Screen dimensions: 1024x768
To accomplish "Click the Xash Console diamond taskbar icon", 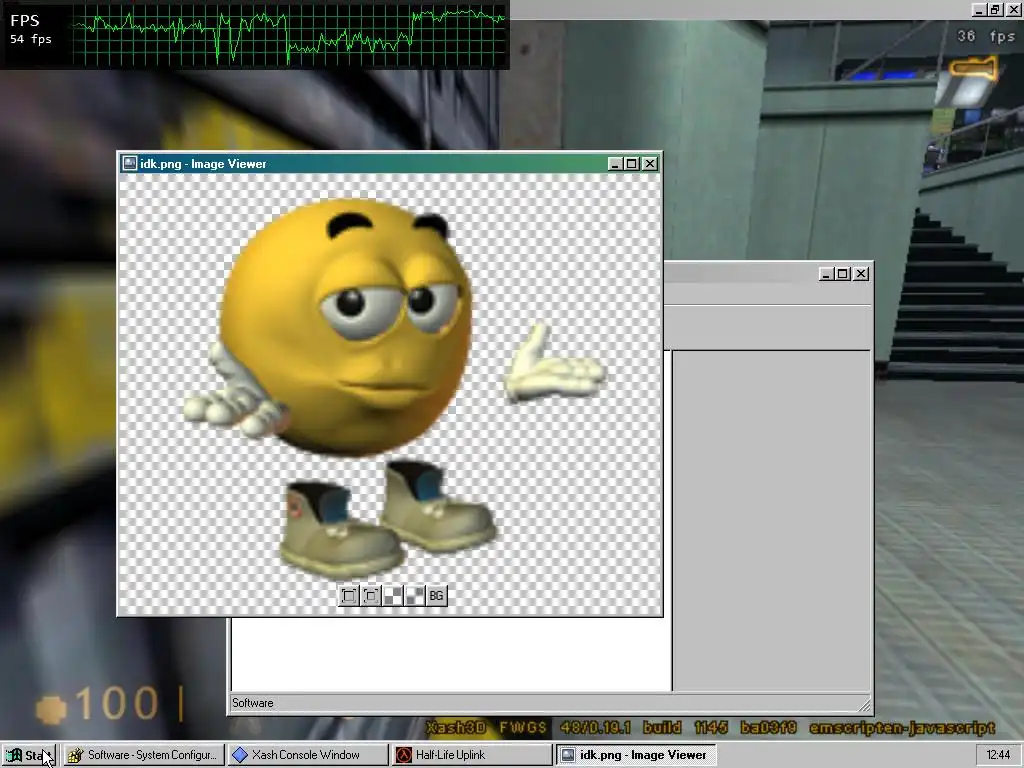I will pos(240,755).
